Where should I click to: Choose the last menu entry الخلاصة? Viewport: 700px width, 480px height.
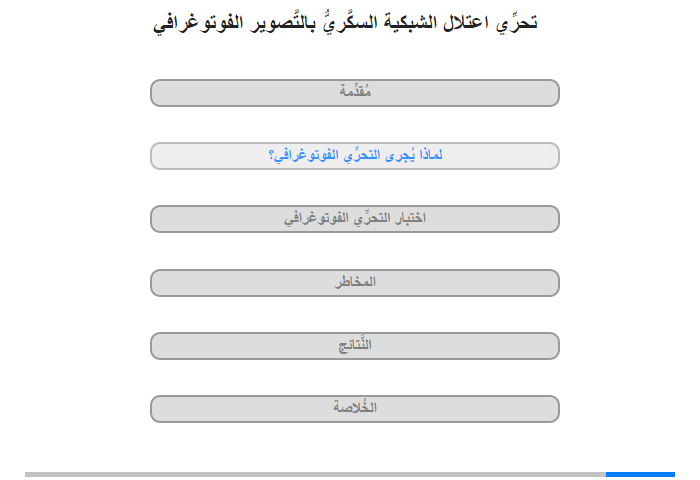(x=354, y=409)
